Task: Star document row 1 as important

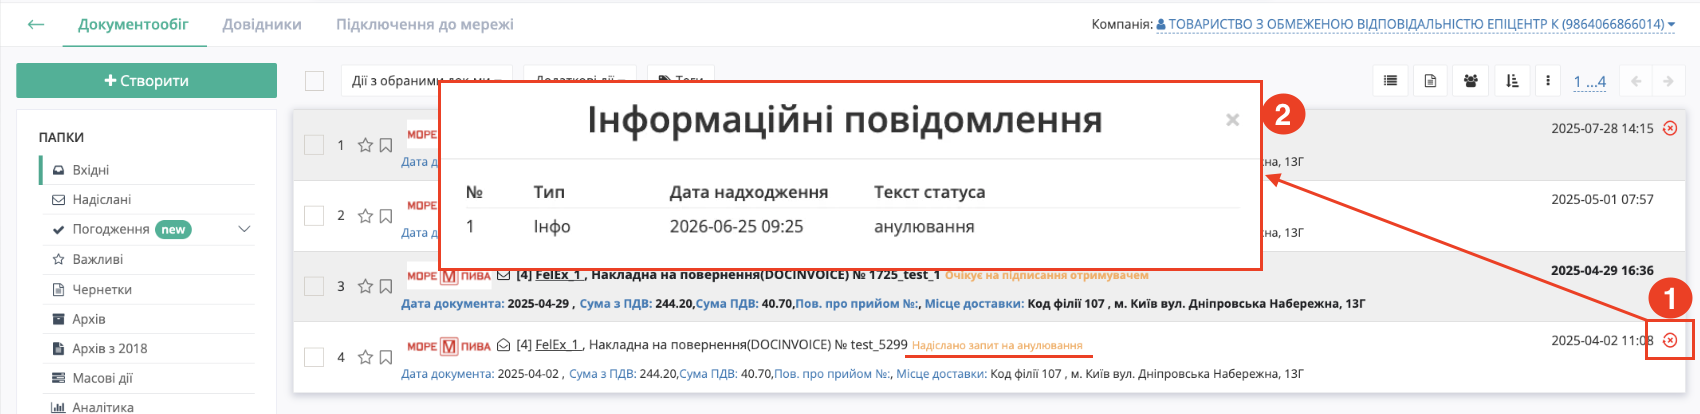Action: pyautogui.click(x=365, y=145)
